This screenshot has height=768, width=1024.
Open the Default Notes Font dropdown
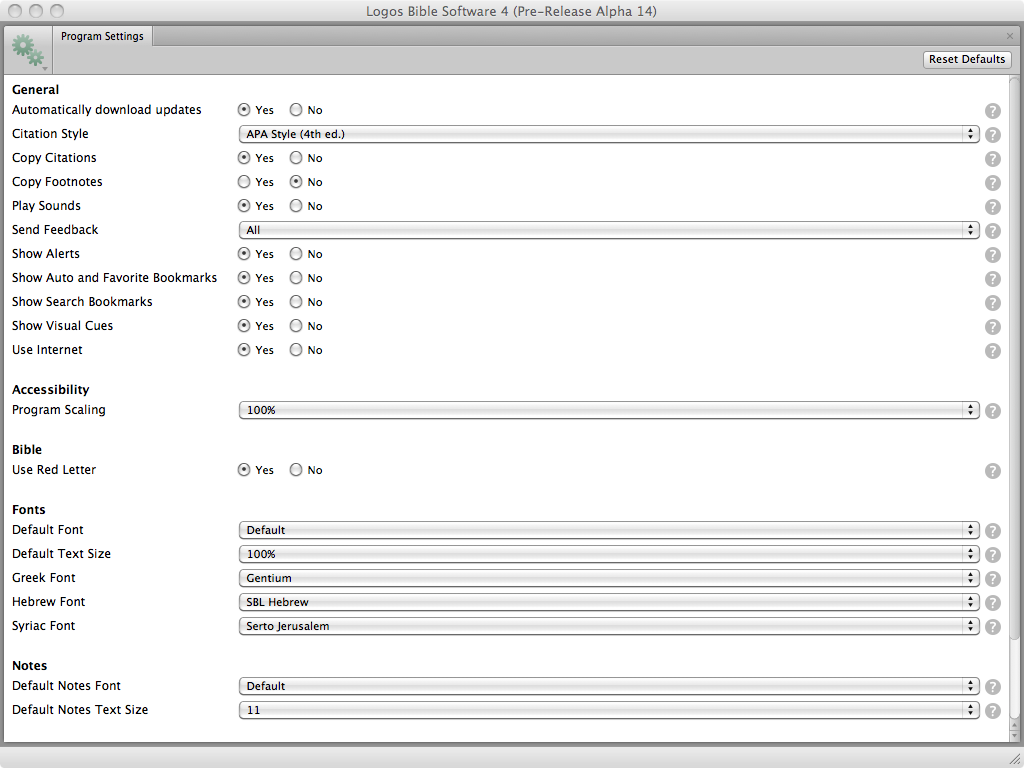(609, 686)
